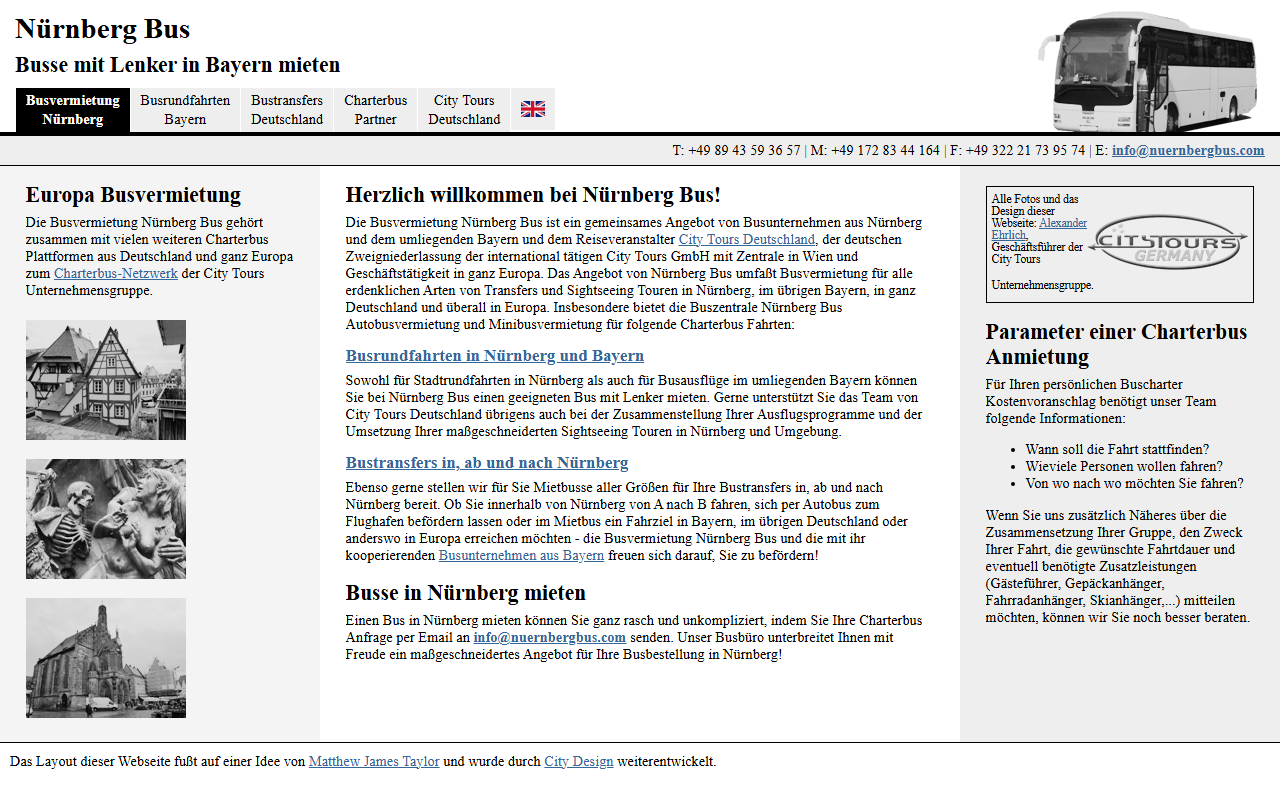Click the bullet Wann soll die Fahrt stattfinden?
1280x800 pixels.
pos(1117,449)
